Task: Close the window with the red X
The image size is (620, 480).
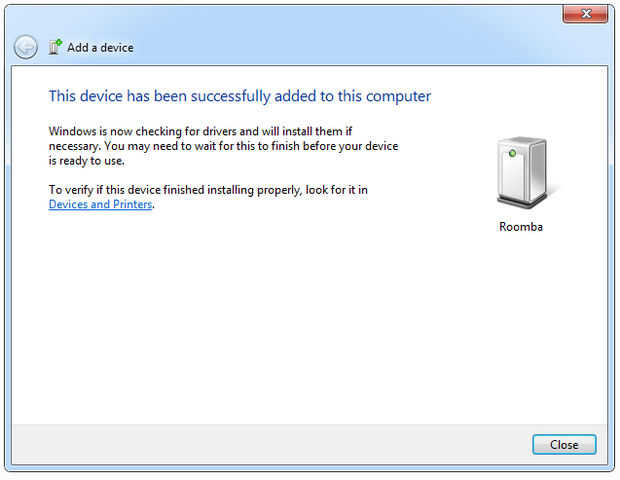Action: pyautogui.click(x=585, y=14)
